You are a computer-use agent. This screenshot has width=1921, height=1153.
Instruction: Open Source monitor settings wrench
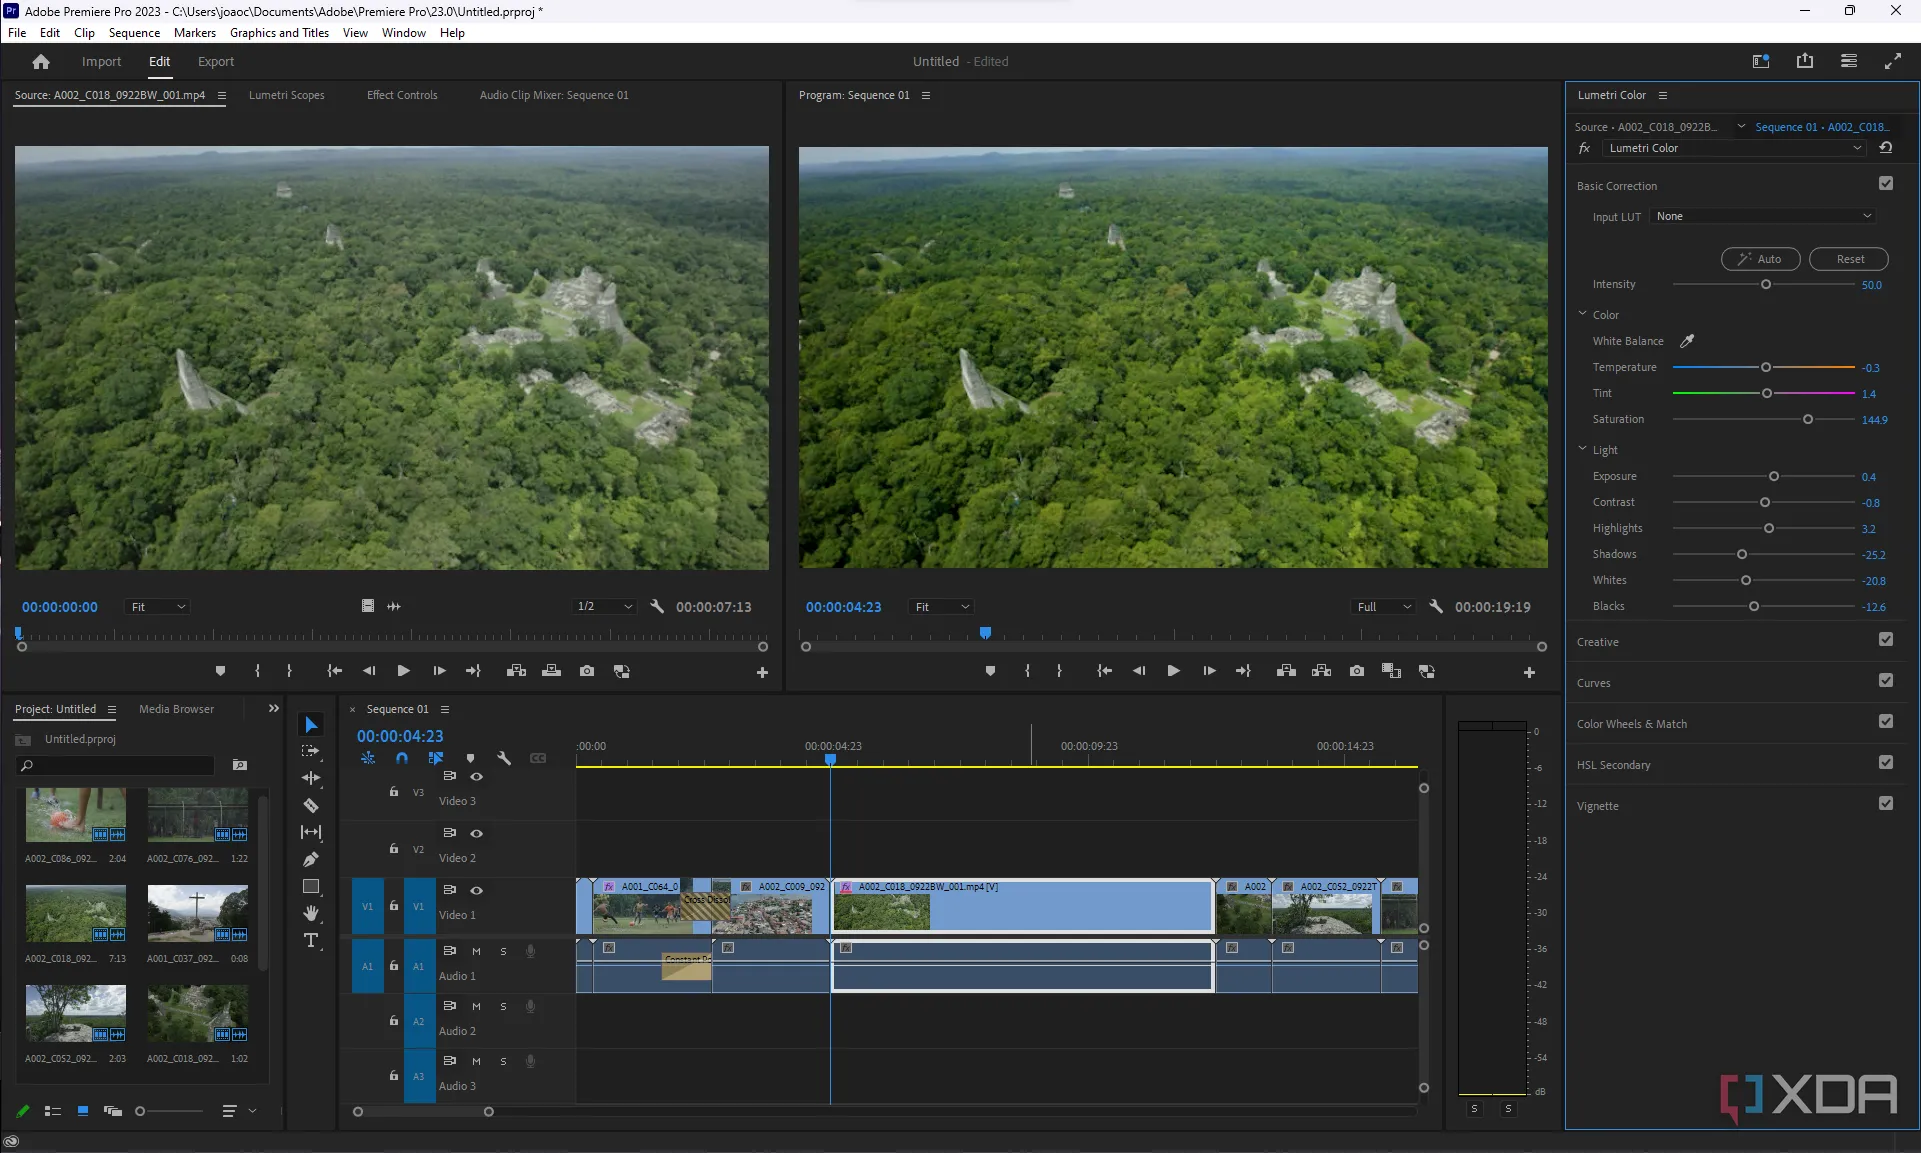657,606
